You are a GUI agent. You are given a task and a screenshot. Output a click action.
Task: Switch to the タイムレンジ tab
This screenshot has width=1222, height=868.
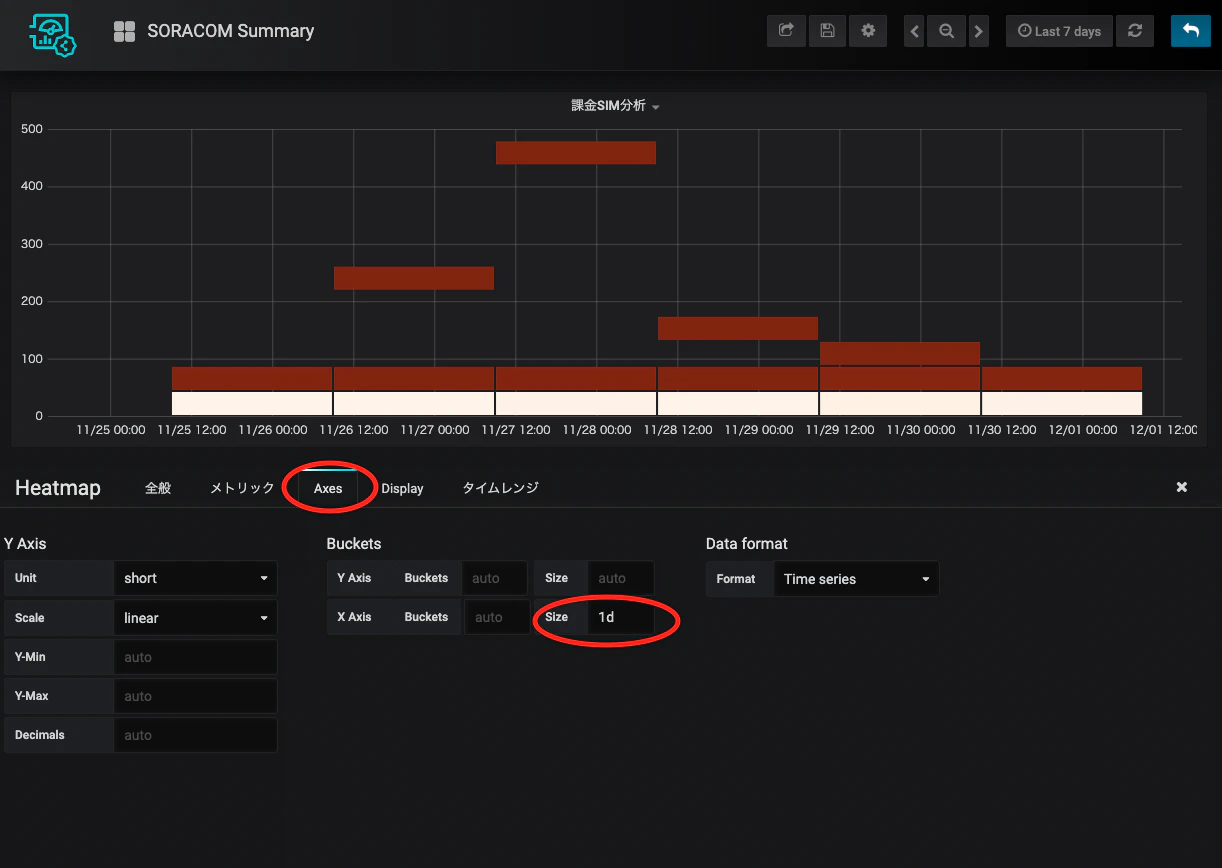(500, 488)
